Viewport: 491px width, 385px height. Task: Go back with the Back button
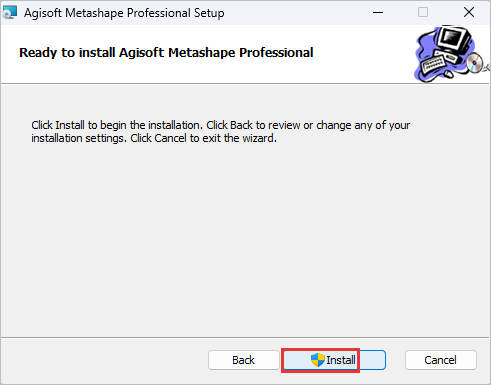tap(244, 360)
